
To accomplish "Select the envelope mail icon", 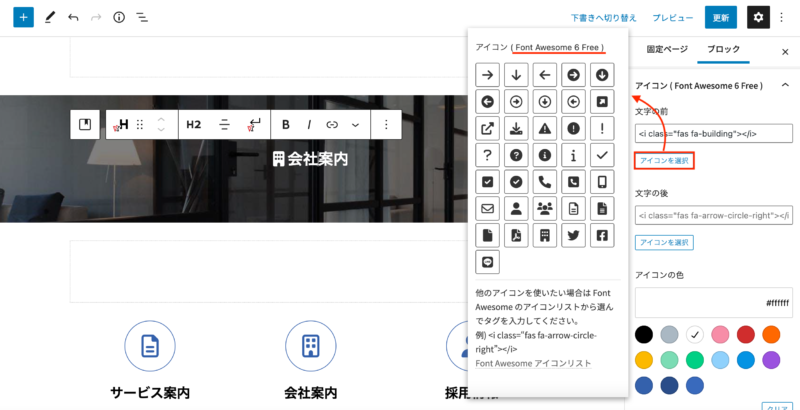I will (x=487, y=209).
